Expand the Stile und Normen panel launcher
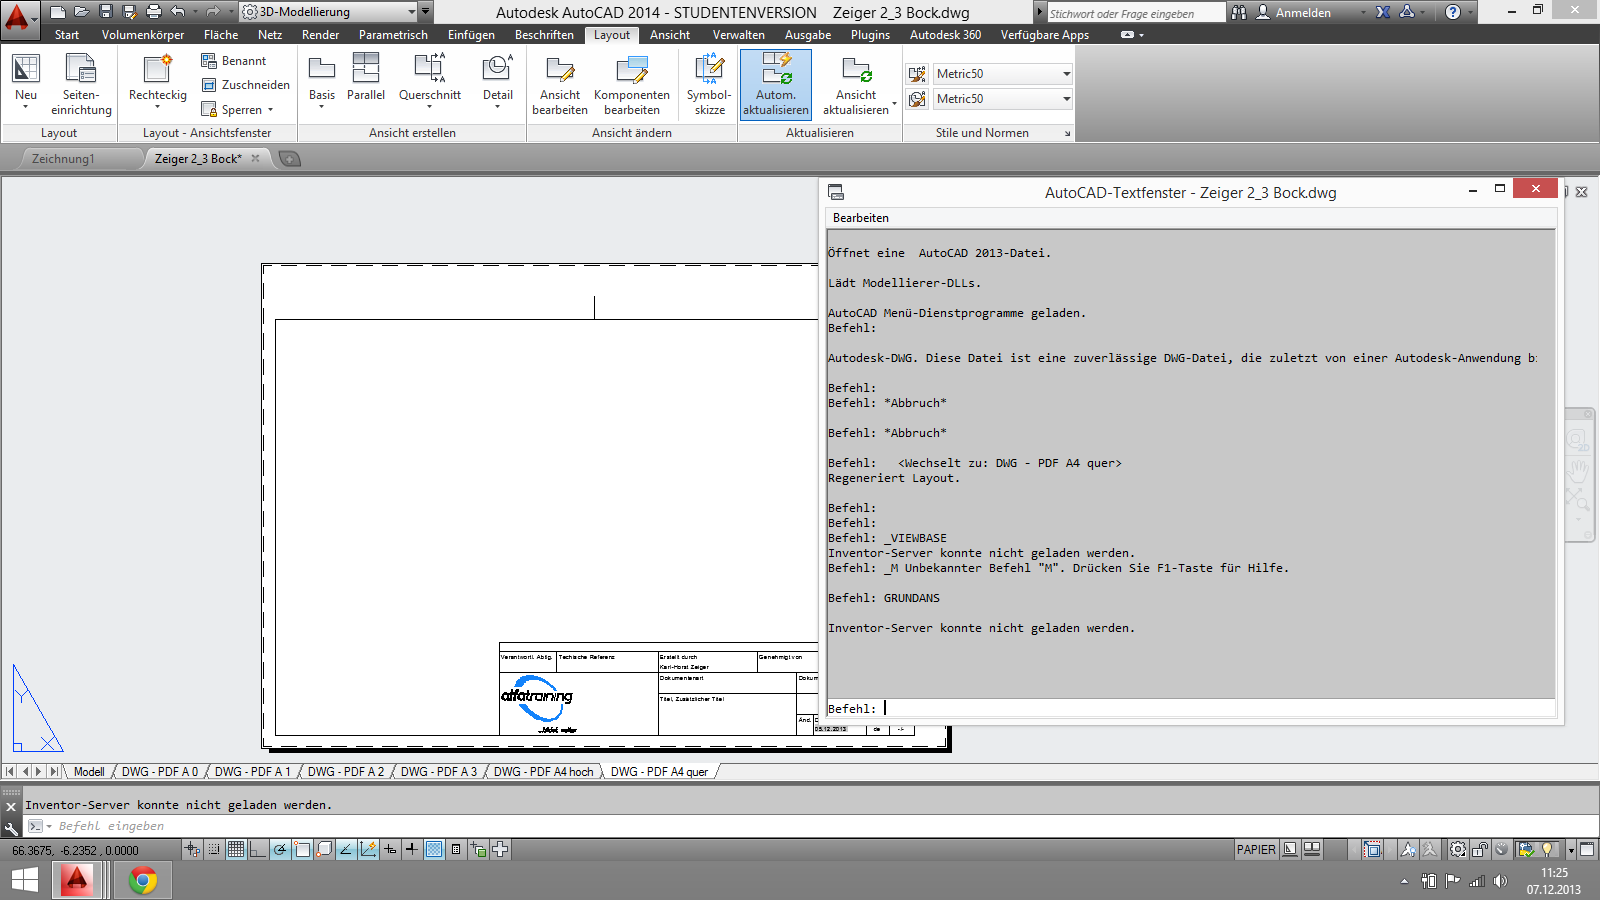1600x900 pixels. click(1067, 133)
